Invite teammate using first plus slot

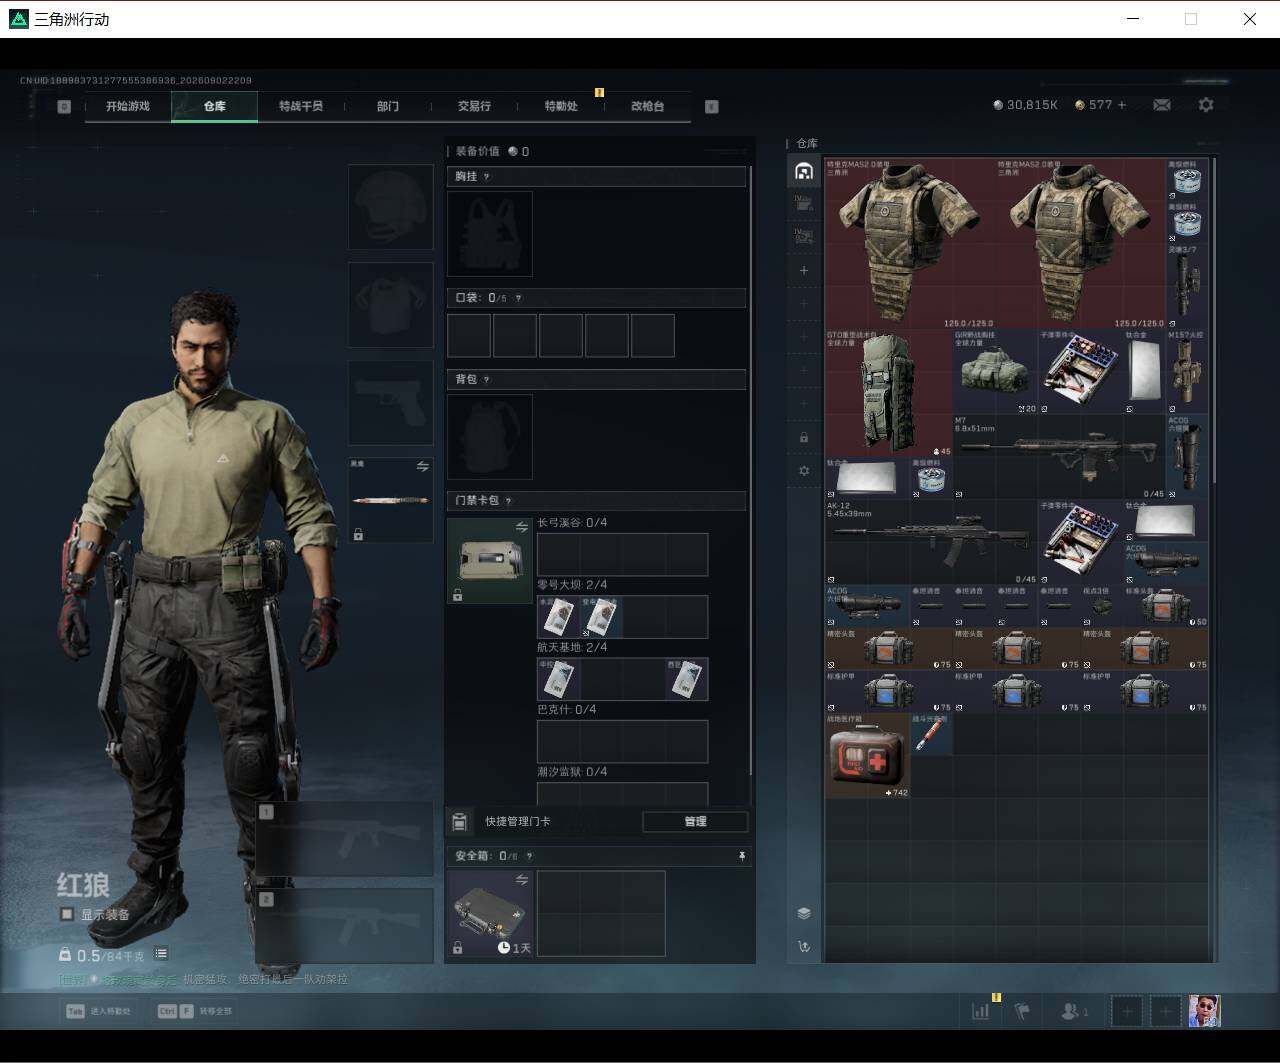point(1127,1011)
